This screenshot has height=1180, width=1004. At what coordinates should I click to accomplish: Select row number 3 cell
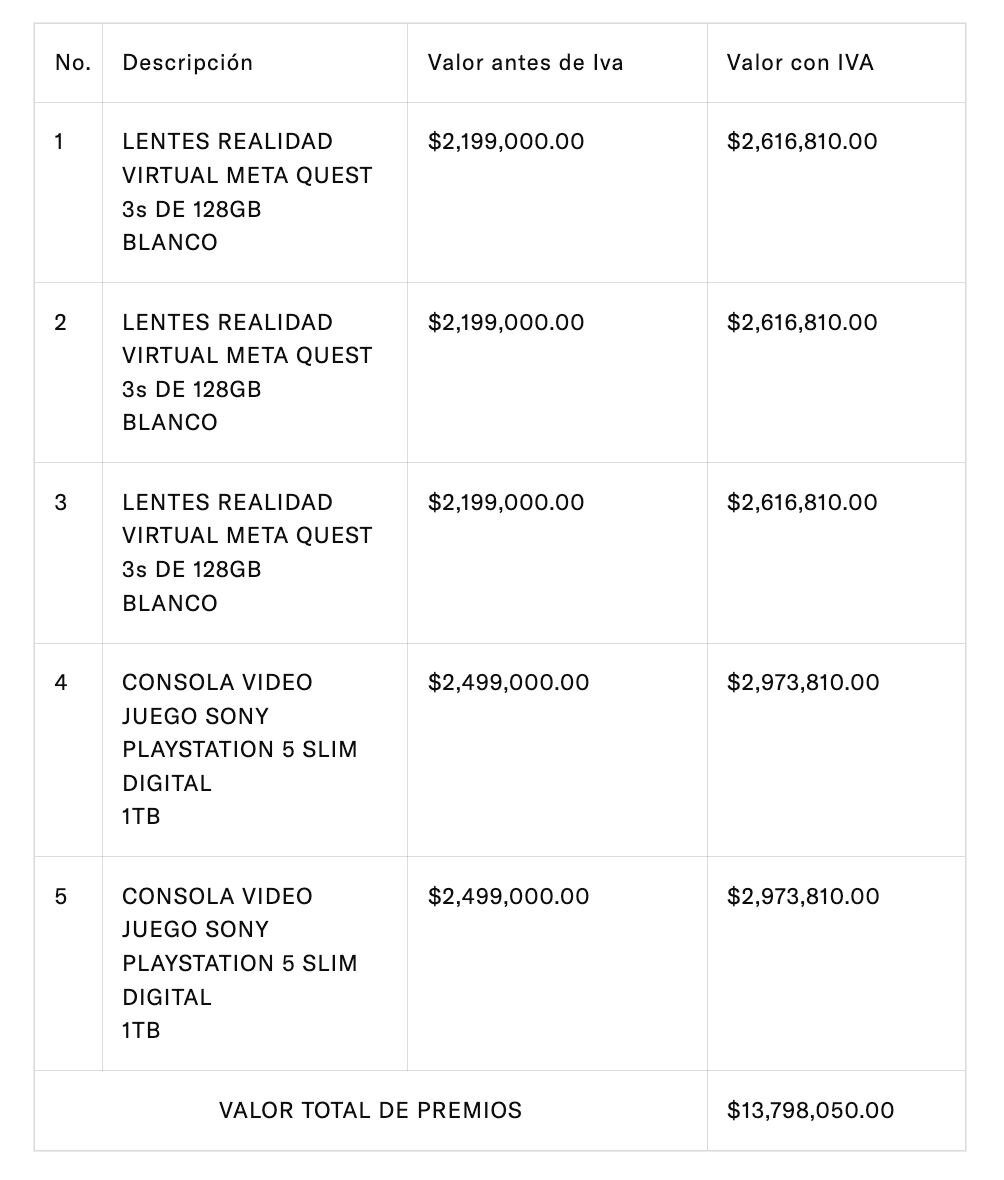click(60, 502)
